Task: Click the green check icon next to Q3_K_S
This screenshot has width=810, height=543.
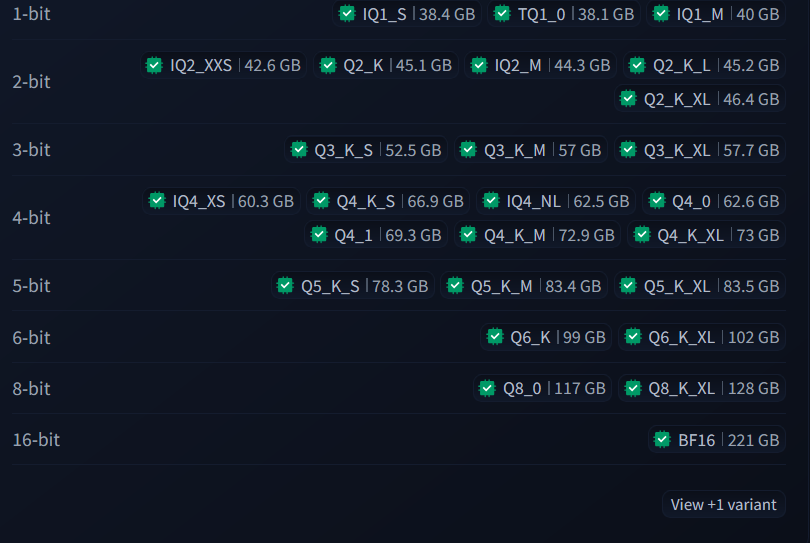Action: [299, 150]
